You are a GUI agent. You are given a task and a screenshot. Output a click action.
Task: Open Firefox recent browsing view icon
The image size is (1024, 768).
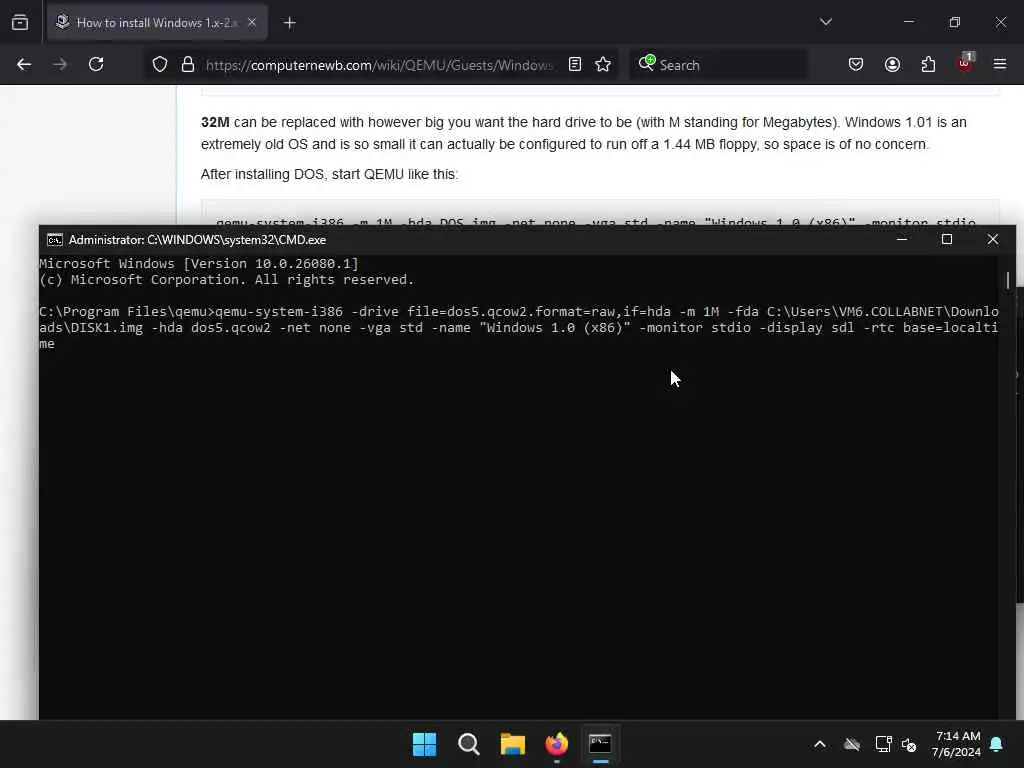pyautogui.click(x=20, y=23)
